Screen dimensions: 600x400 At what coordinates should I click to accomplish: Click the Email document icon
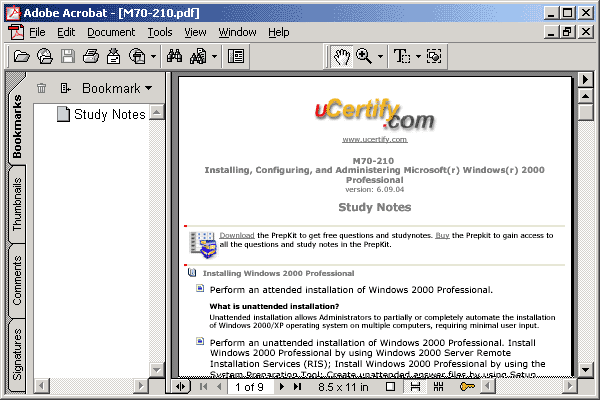point(137,57)
